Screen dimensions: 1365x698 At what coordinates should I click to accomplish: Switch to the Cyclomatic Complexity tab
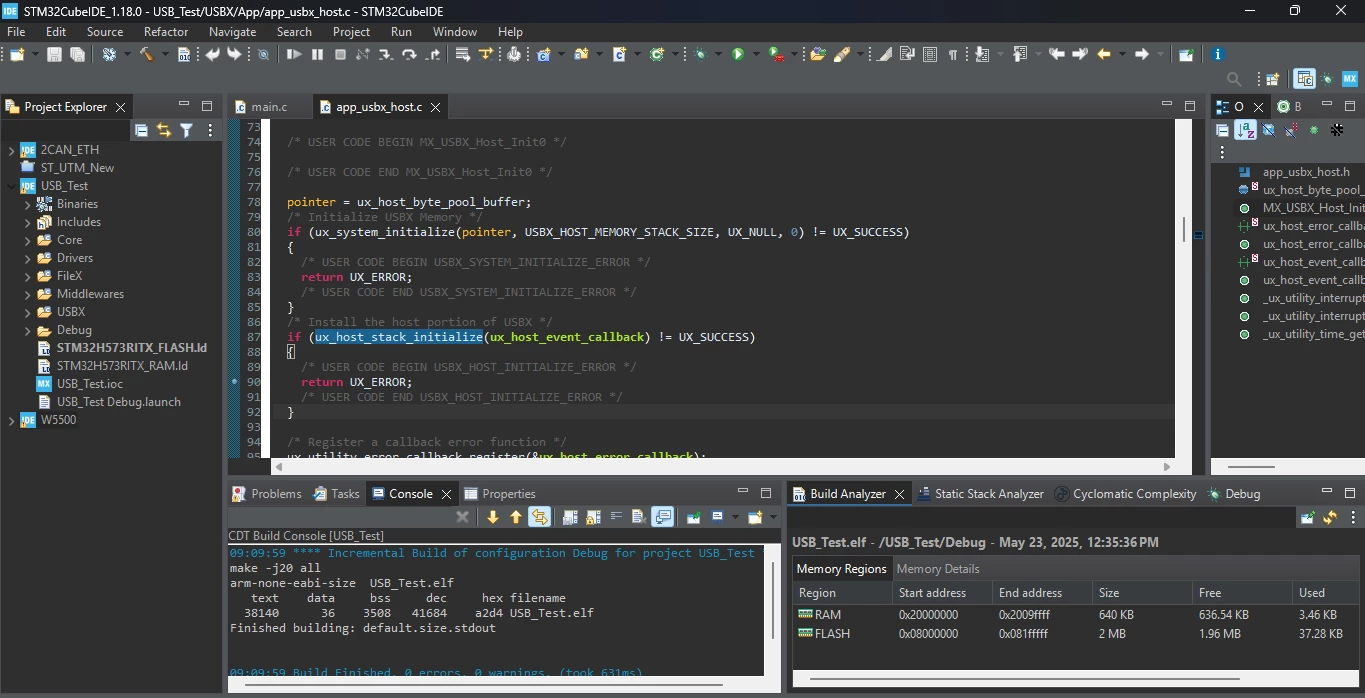pyautogui.click(x=1124, y=493)
